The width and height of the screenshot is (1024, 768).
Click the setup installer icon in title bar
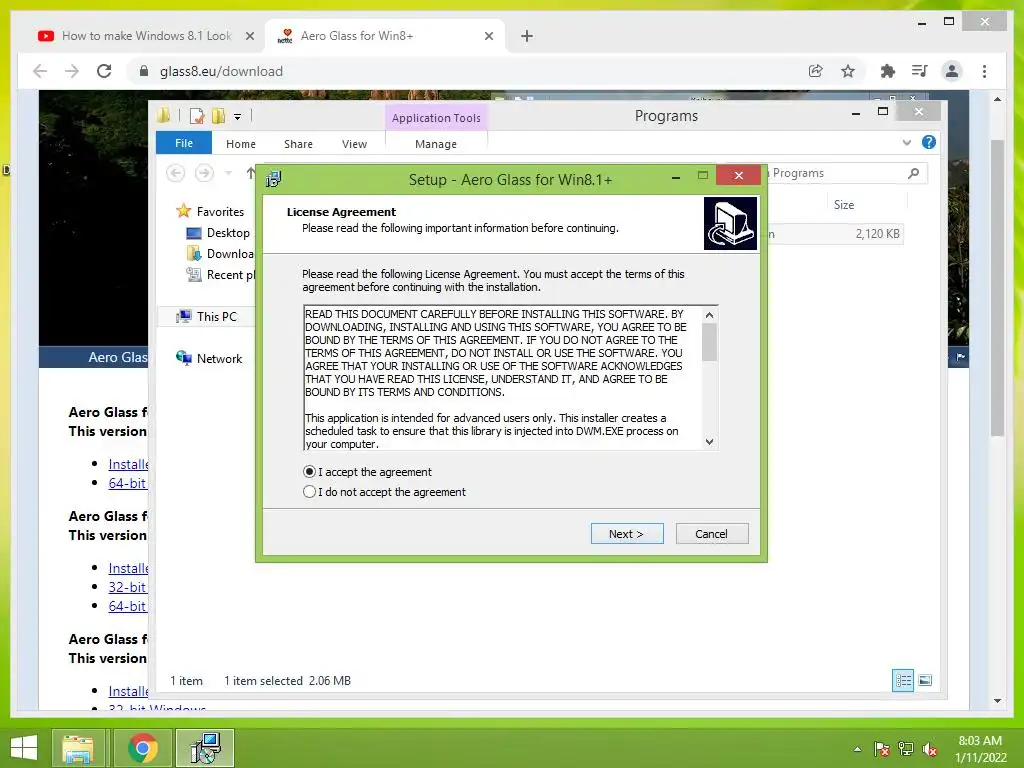274,178
